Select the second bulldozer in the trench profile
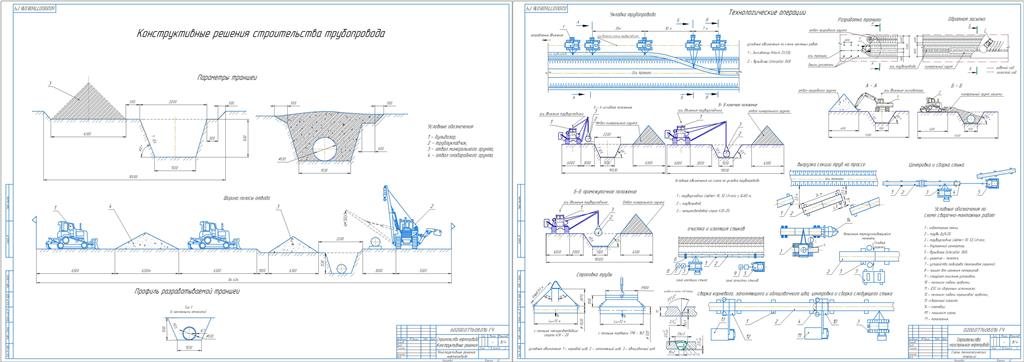 click(x=214, y=235)
